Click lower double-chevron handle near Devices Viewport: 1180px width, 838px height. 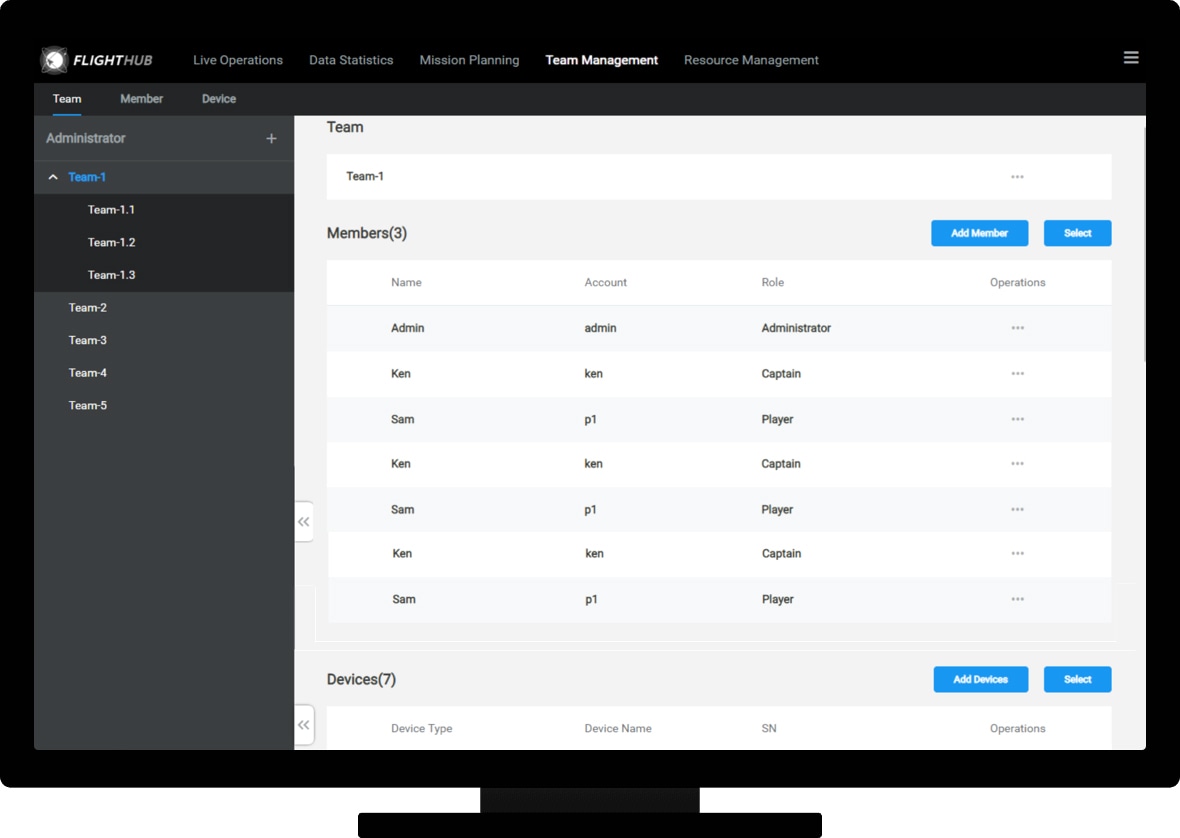pyautogui.click(x=304, y=725)
